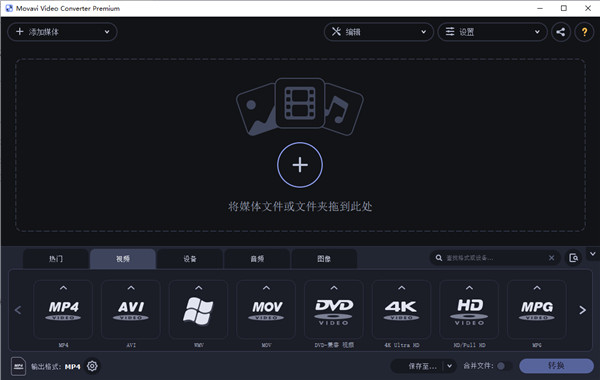This screenshot has width=600, height=380.
Task: Toggle the merge files switch
Action: [504, 366]
